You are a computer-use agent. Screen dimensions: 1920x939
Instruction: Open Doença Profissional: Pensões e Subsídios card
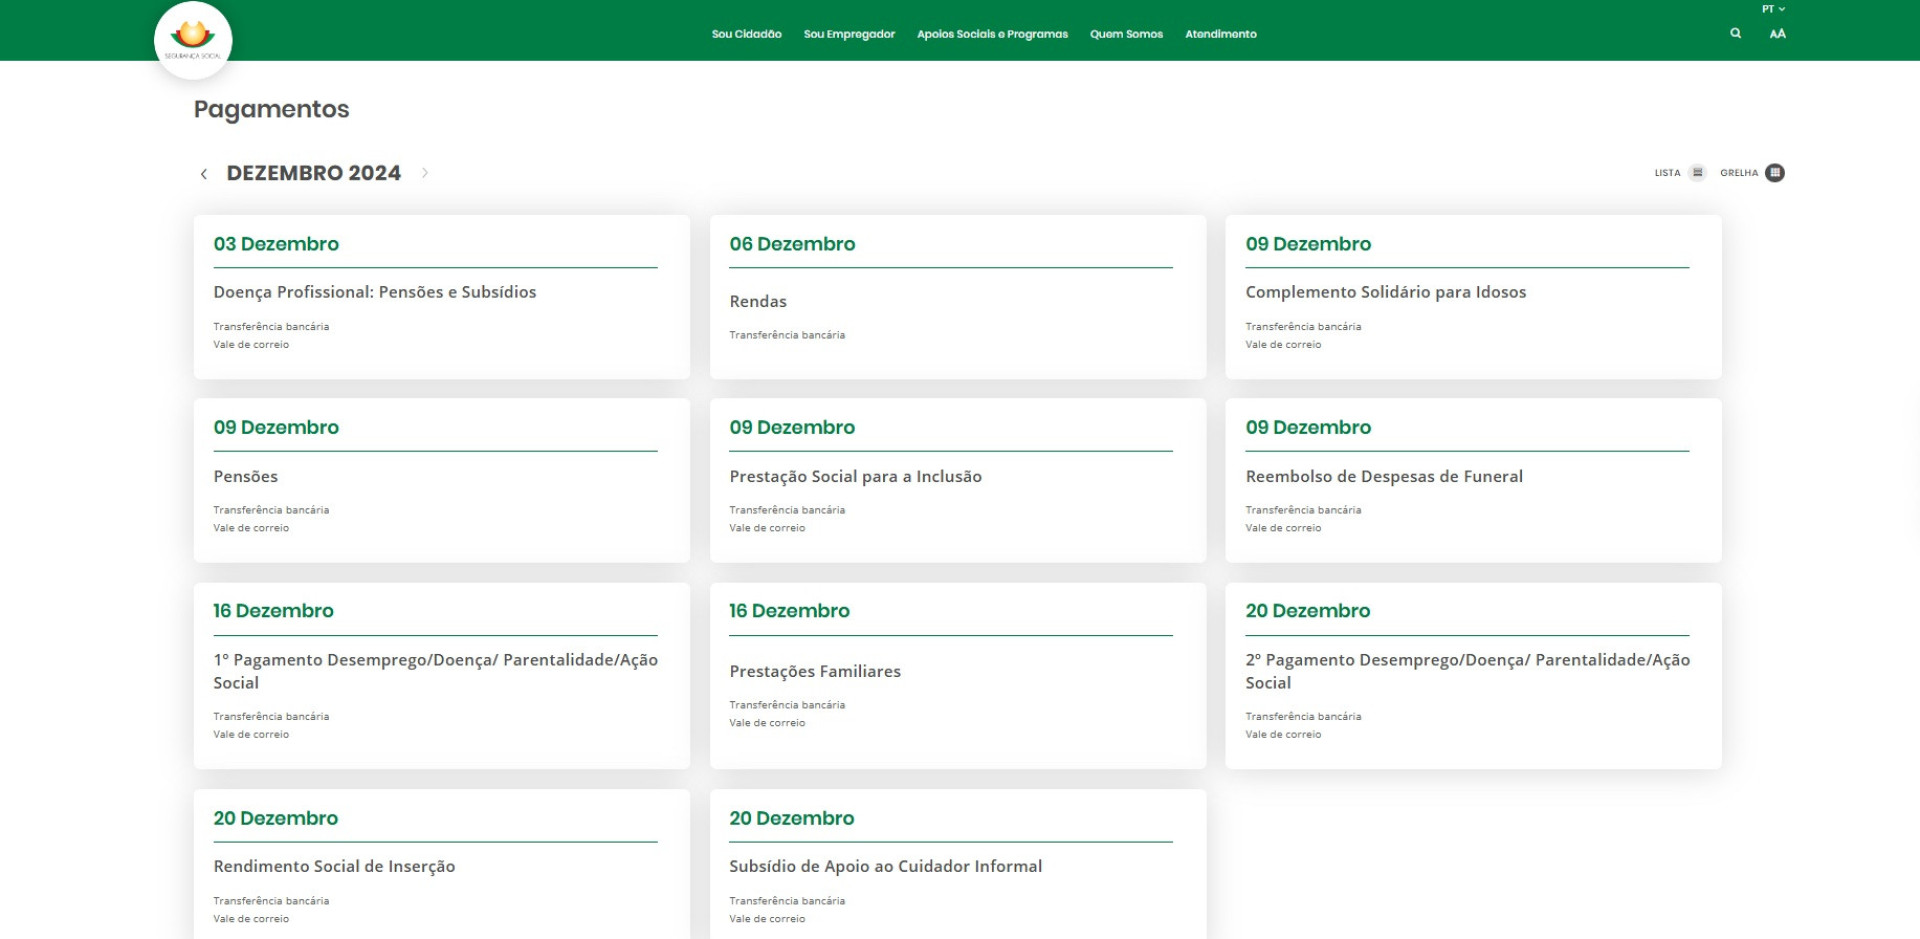click(441, 297)
